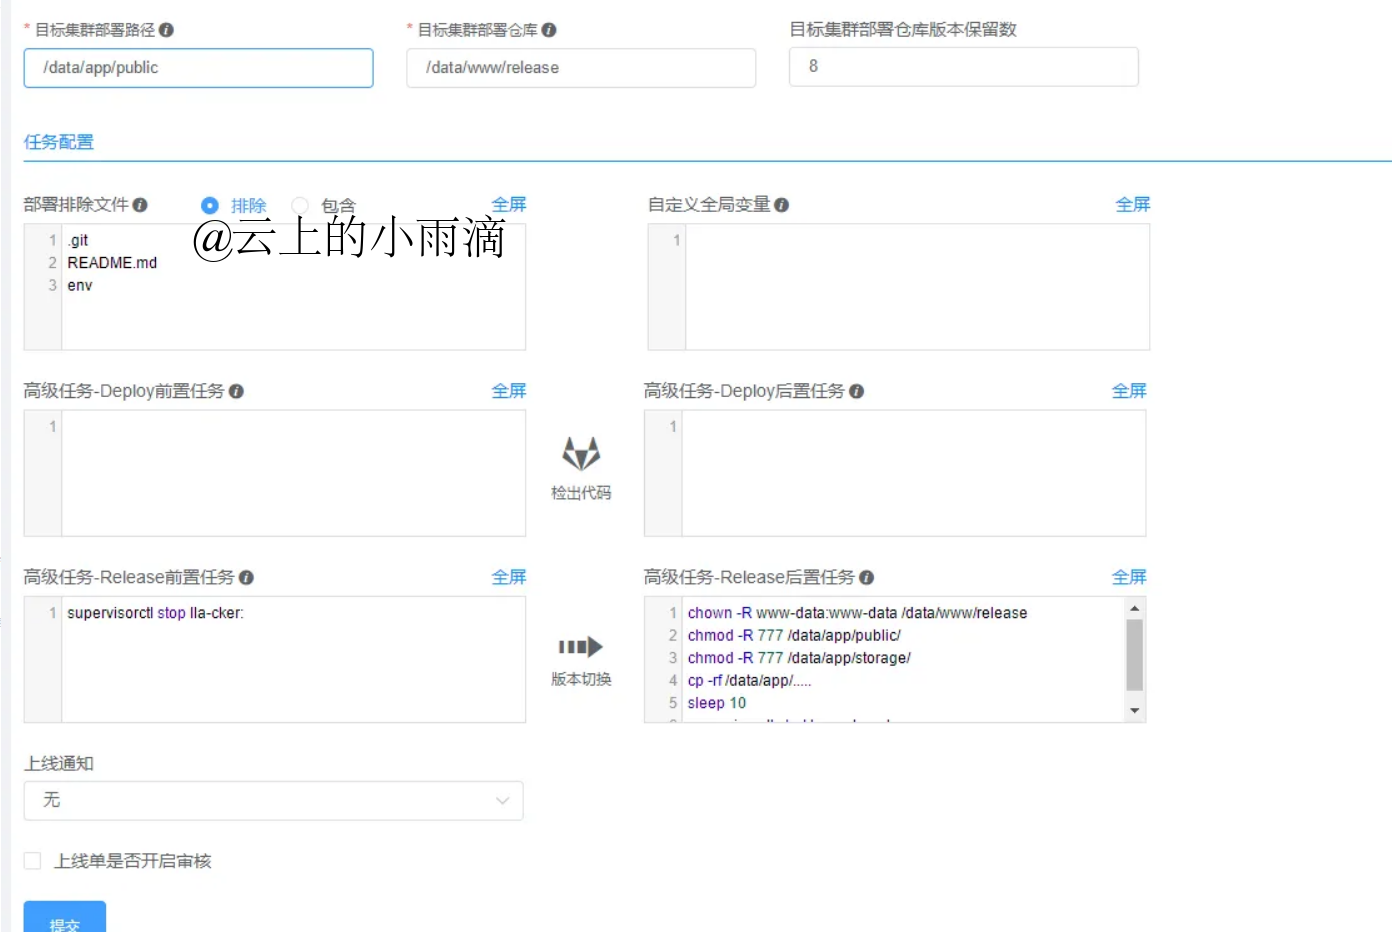The image size is (1392, 932).
Task: Click info icon beside 目标集群部署路径 label
Action: (166, 30)
